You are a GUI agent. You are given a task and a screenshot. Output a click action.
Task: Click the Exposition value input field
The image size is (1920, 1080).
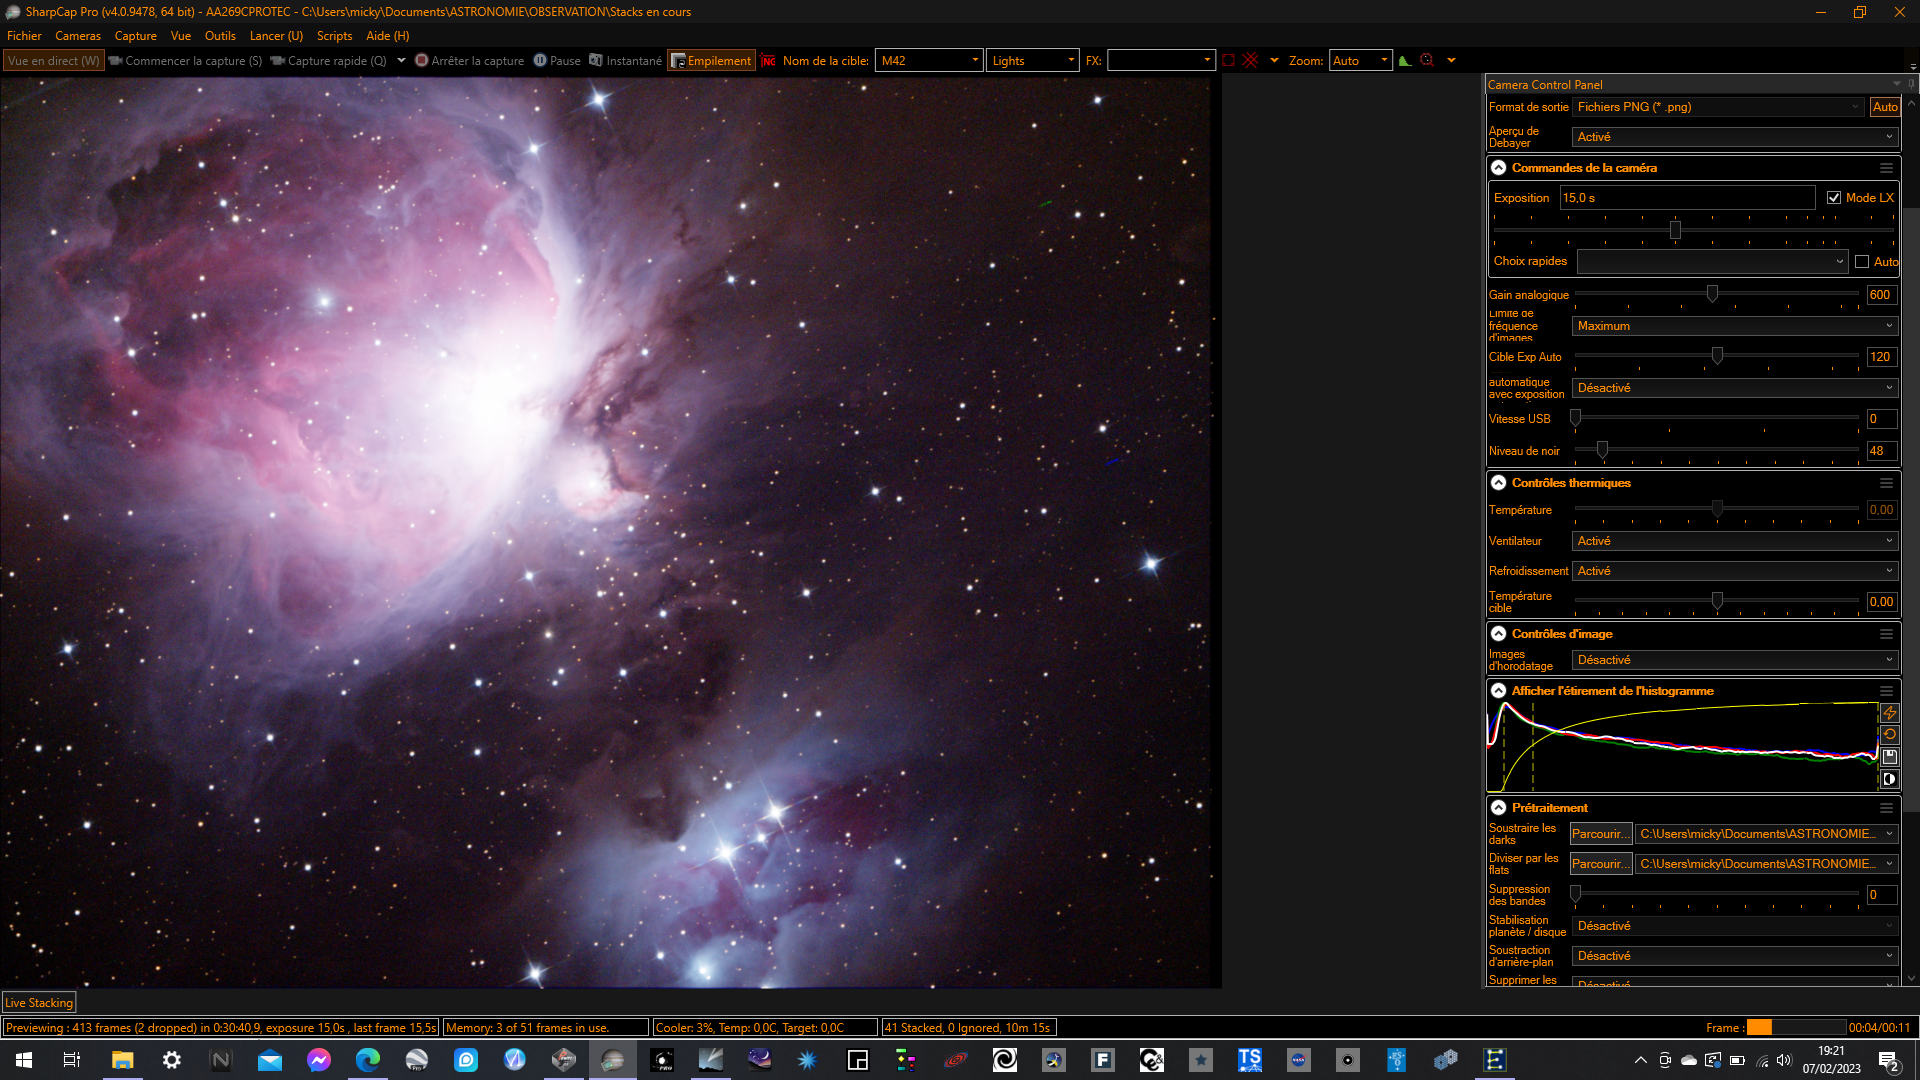pyautogui.click(x=1686, y=198)
